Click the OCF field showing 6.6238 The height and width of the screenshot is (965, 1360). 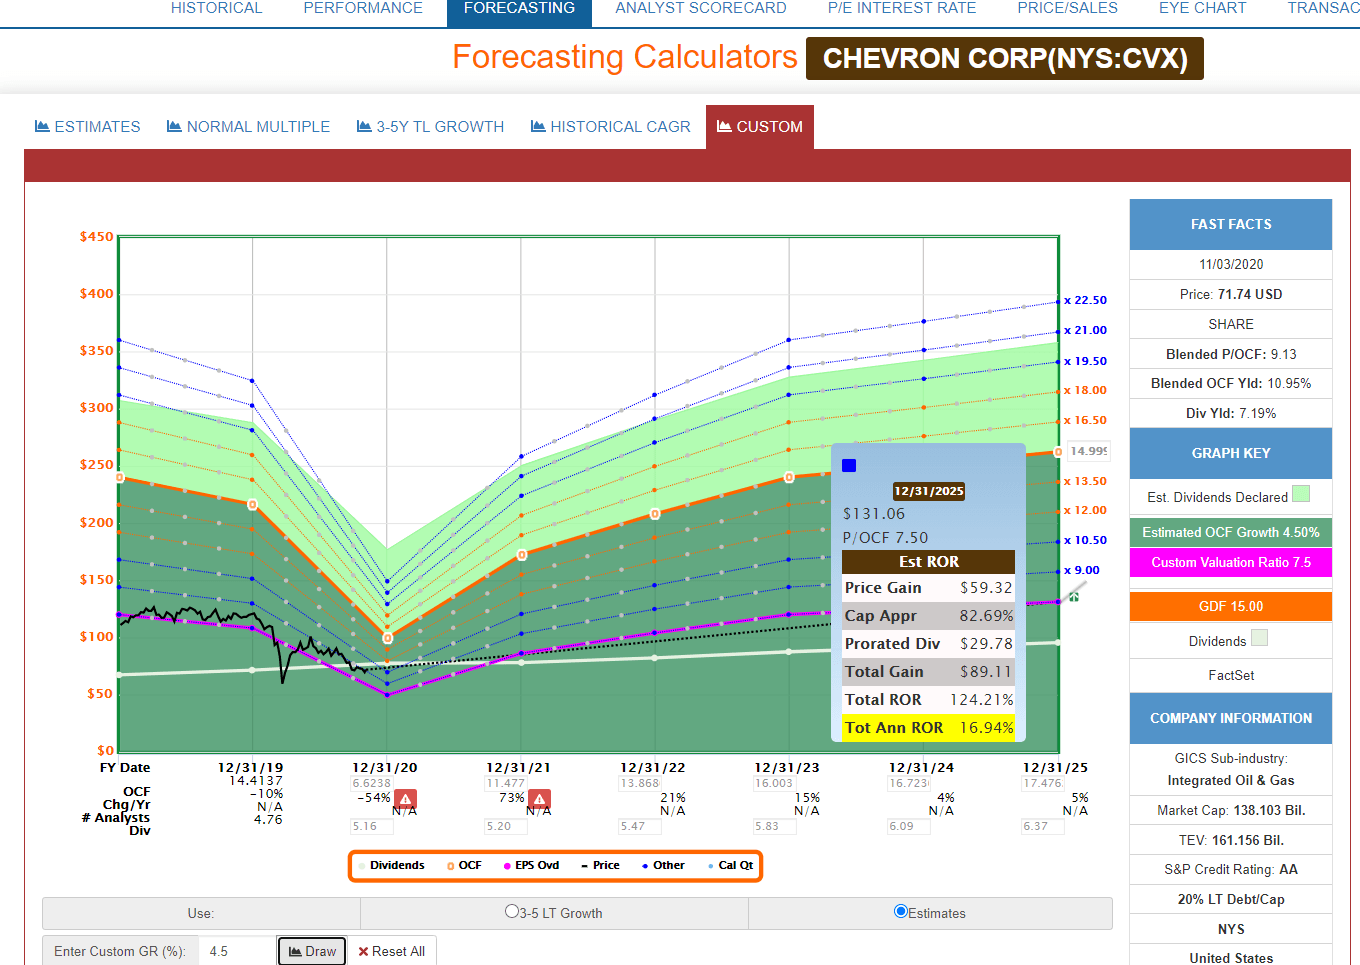click(371, 783)
